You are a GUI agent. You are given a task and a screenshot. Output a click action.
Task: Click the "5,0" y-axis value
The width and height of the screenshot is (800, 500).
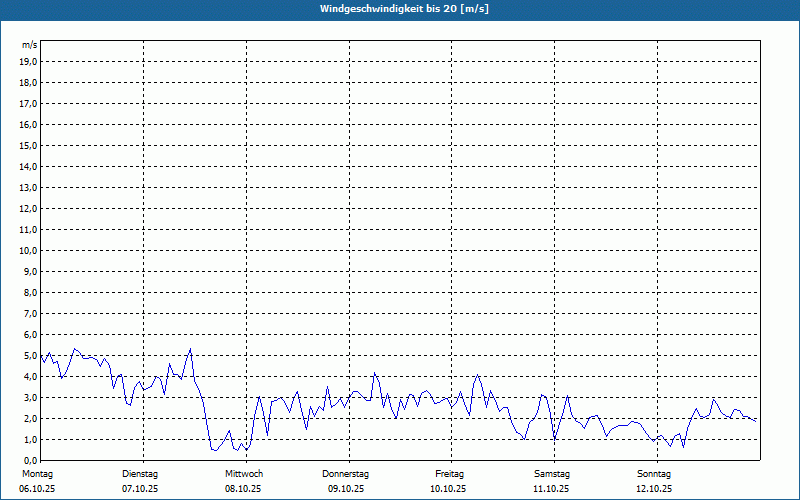click(30, 355)
